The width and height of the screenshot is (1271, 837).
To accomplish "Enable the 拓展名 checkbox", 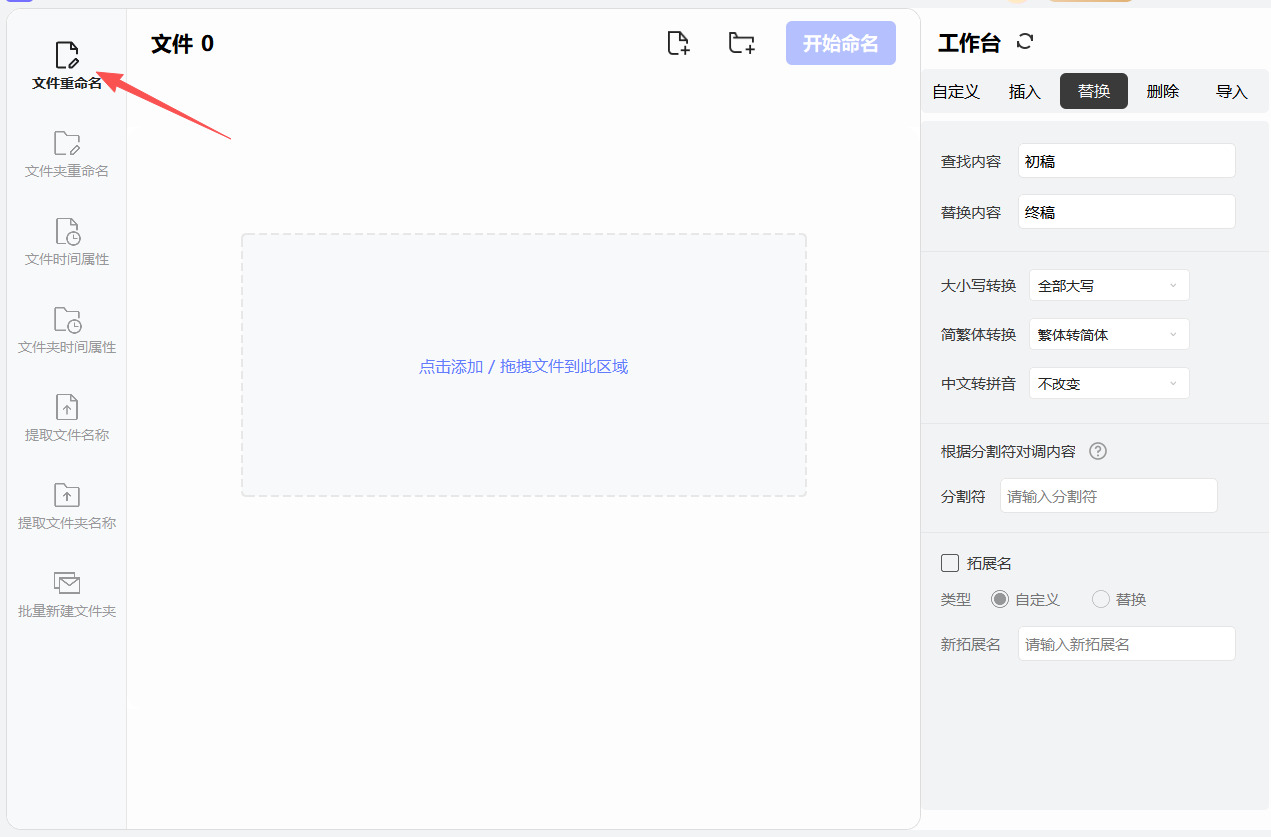I will [950, 563].
